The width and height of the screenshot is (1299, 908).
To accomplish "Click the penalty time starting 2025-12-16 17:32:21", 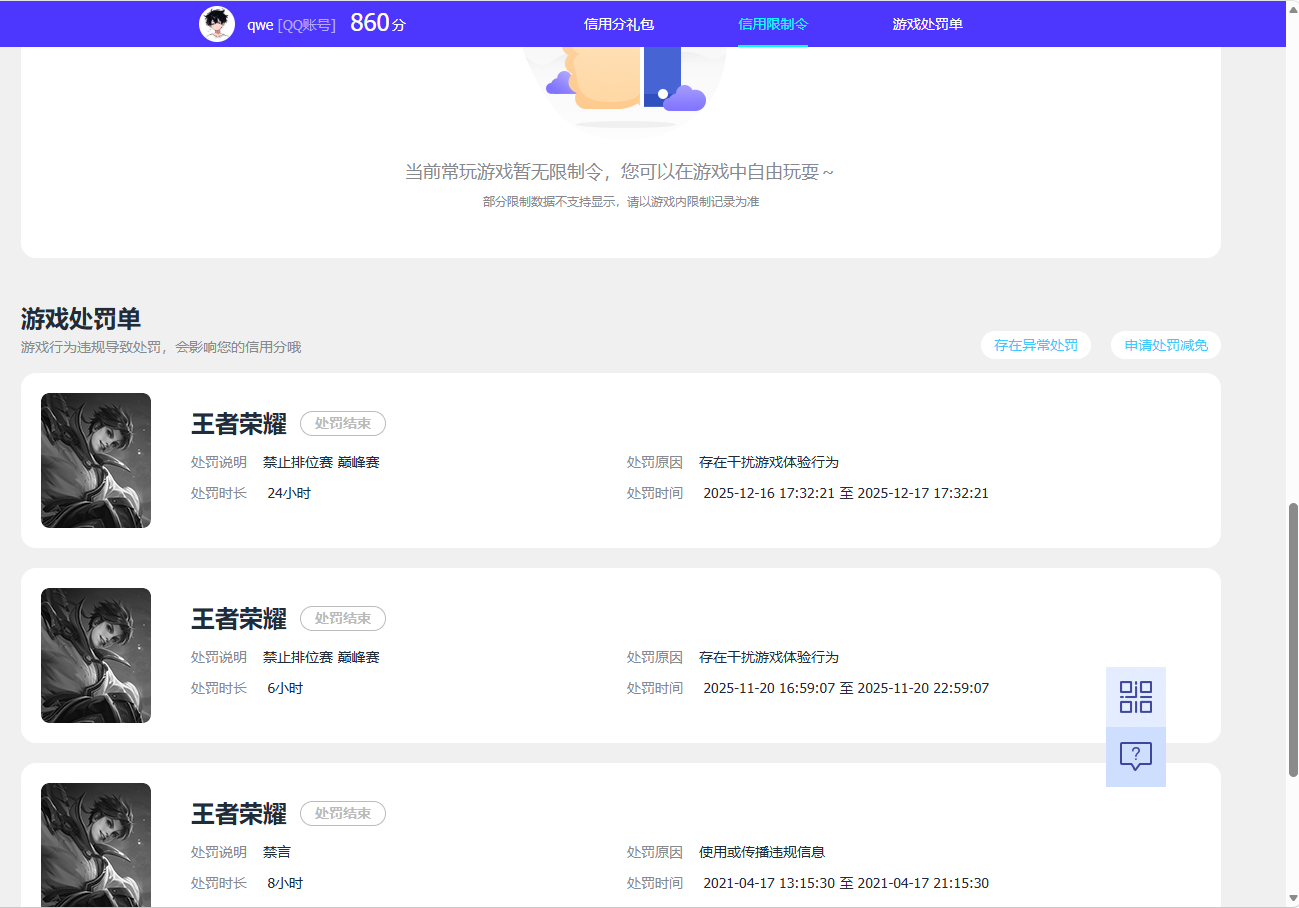I will (x=846, y=493).
